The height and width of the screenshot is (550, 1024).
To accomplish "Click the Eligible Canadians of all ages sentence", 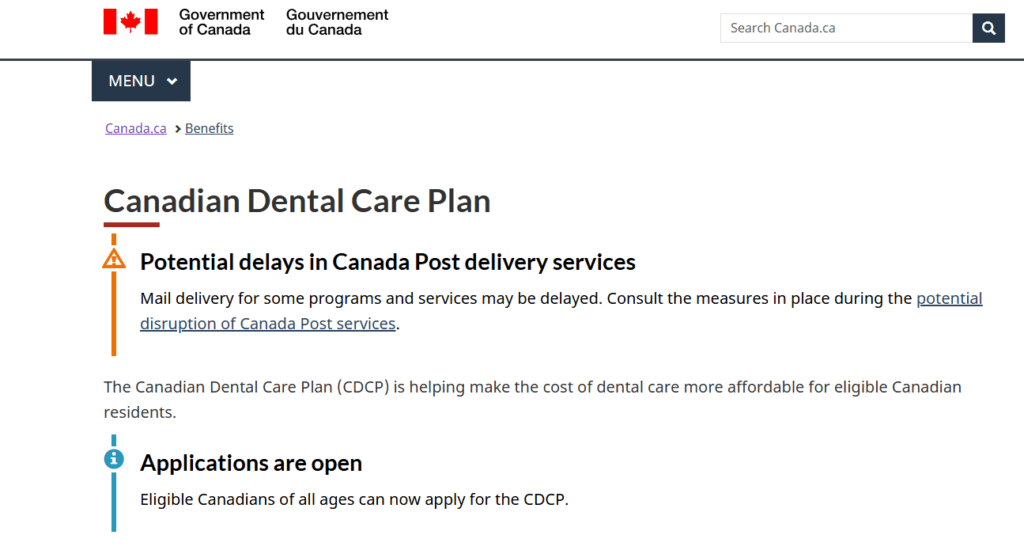I will click(x=354, y=500).
